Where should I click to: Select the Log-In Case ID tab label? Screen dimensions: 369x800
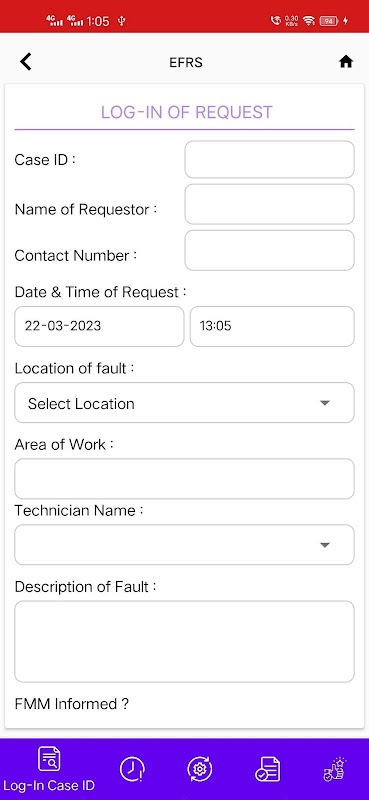48,785
